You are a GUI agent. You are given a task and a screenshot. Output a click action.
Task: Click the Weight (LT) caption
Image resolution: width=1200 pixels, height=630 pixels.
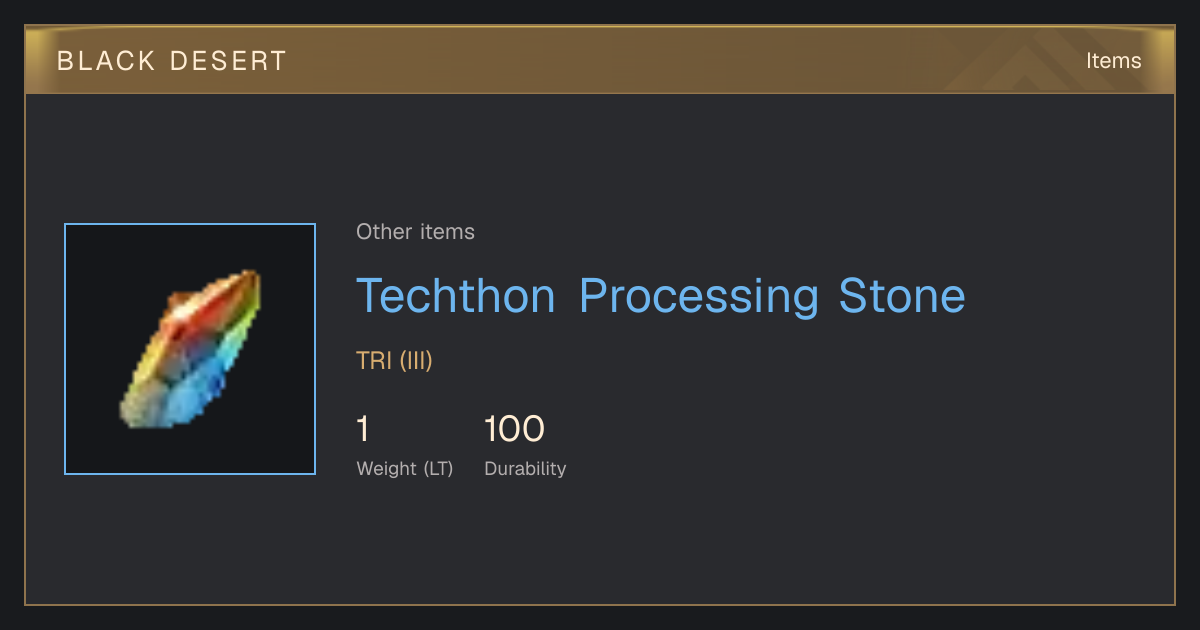pos(405,469)
